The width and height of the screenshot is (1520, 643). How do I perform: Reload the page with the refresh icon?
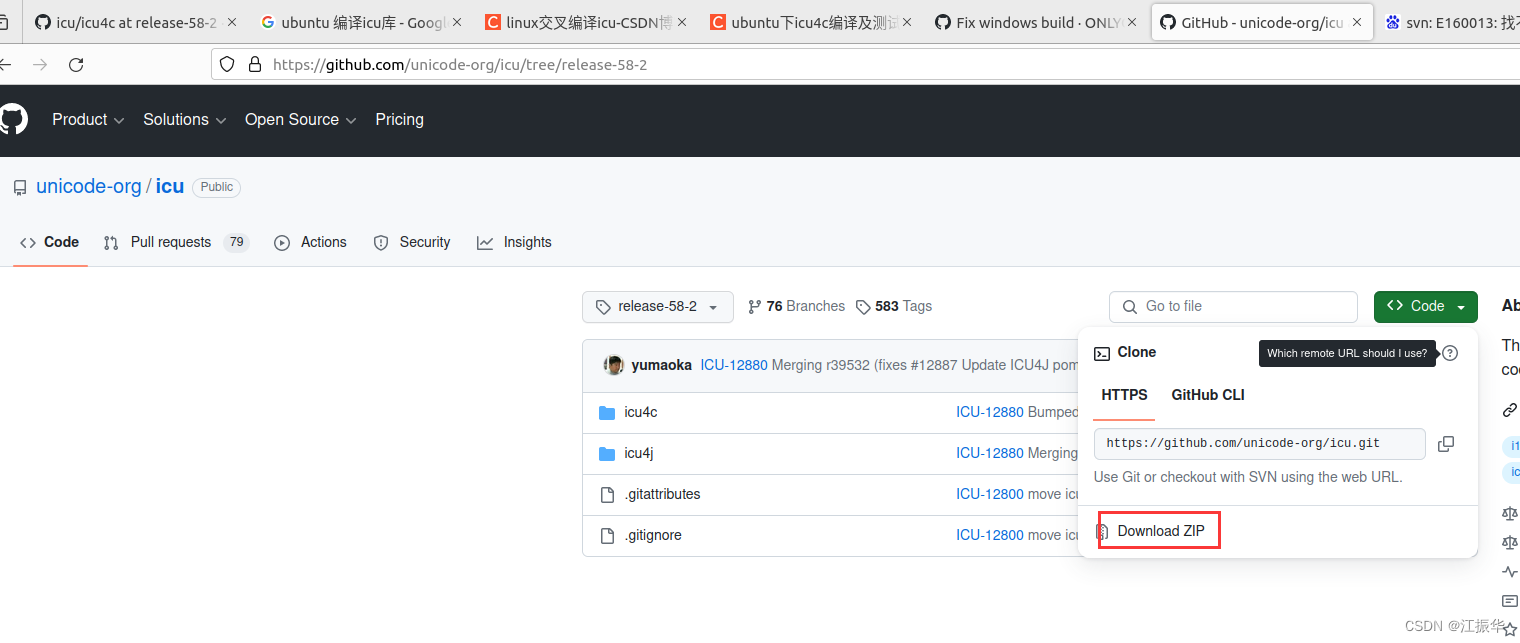(76, 65)
